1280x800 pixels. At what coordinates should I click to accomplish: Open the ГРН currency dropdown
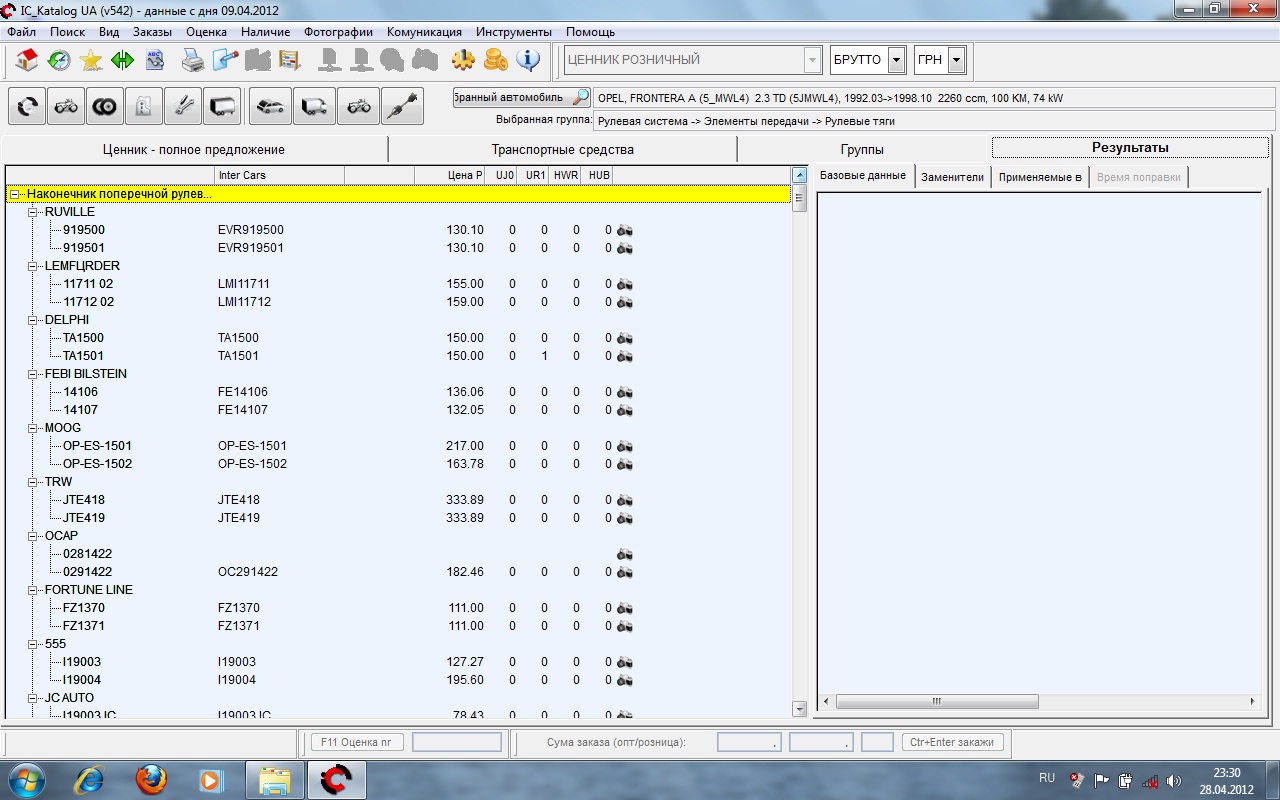click(x=957, y=60)
